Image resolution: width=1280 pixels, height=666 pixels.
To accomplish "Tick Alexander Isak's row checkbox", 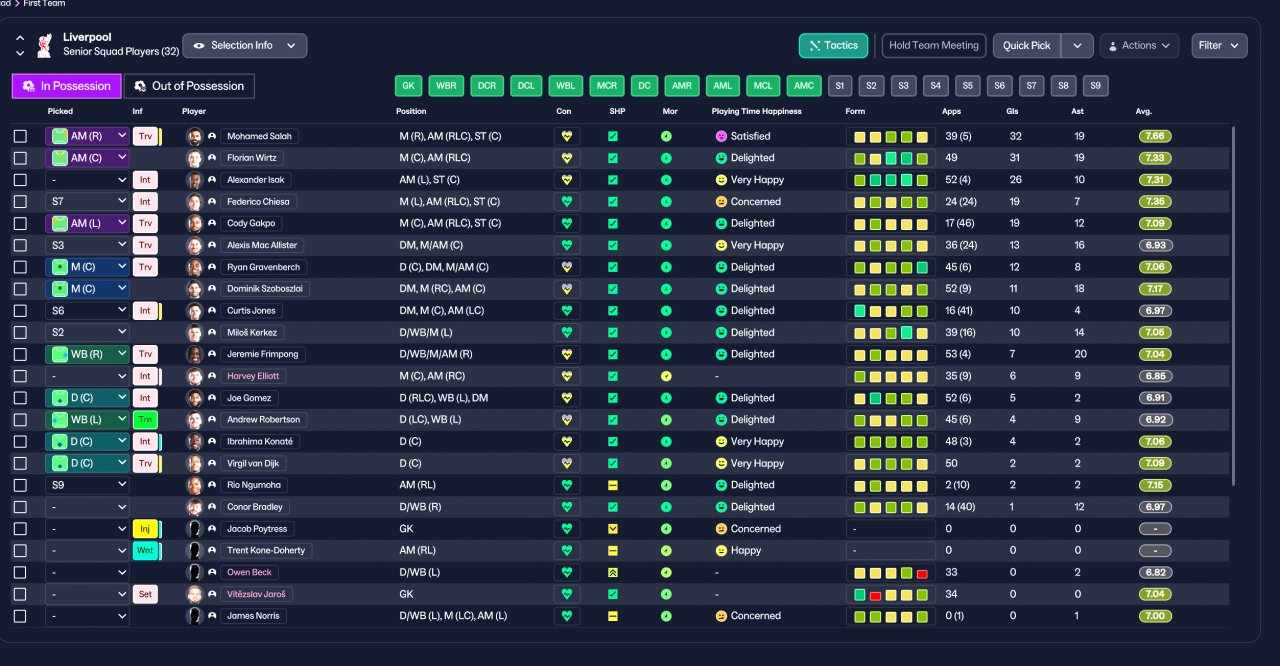I will click(20, 180).
